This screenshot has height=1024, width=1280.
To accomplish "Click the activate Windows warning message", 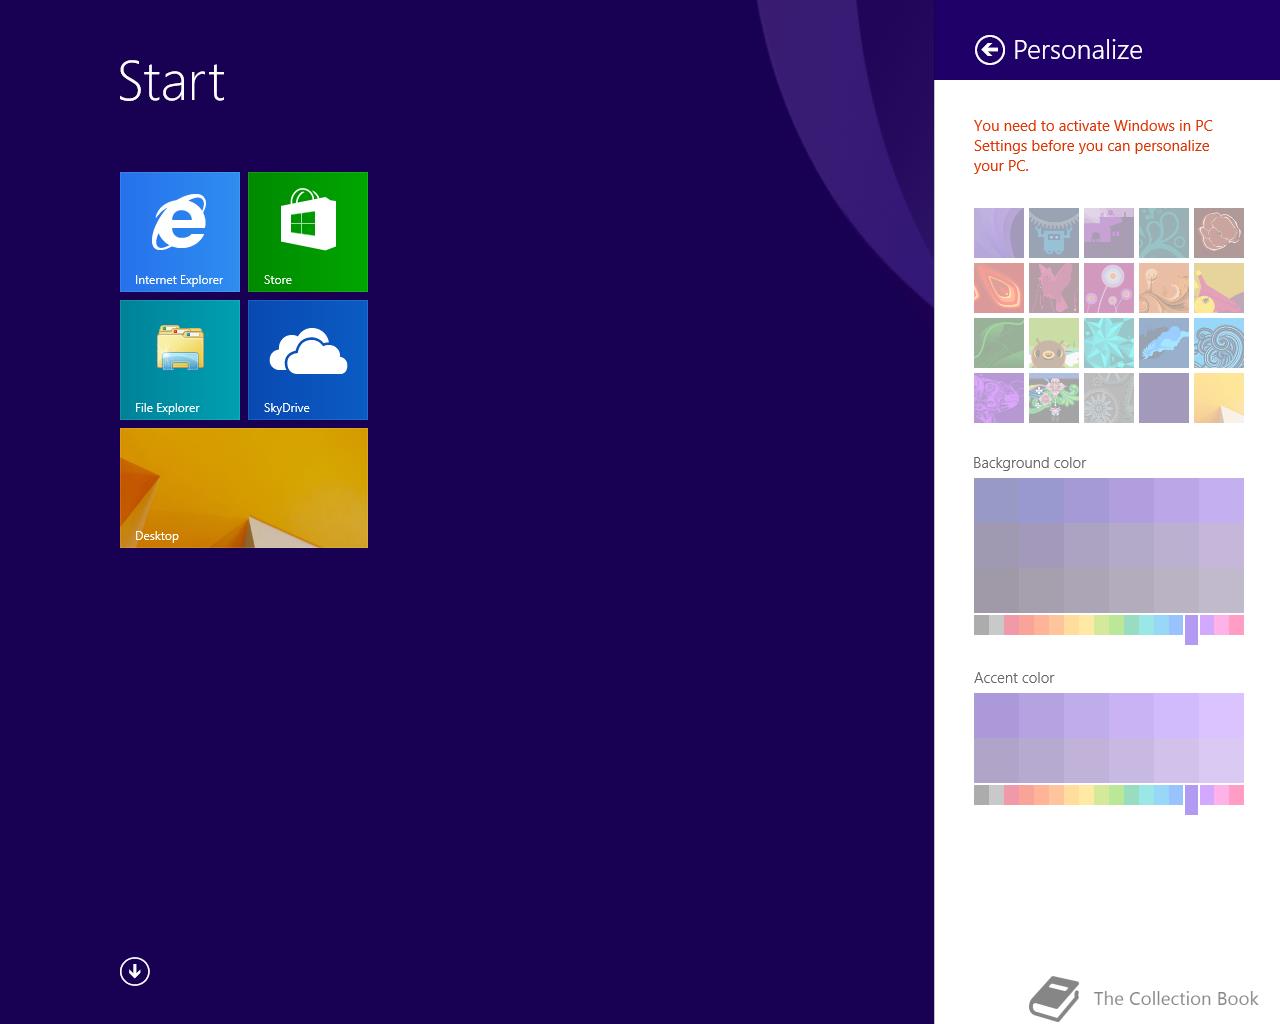I will pos(1093,146).
